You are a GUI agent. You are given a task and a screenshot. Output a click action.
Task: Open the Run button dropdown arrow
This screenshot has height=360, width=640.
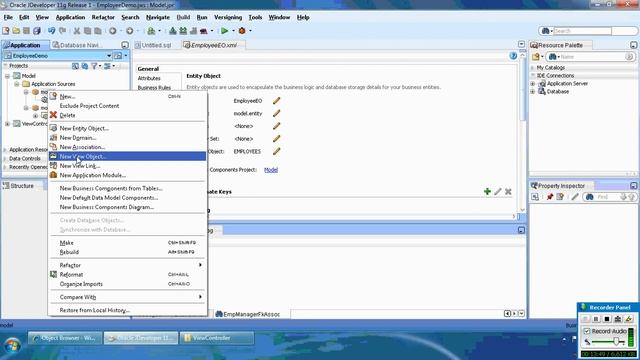[233, 31]
